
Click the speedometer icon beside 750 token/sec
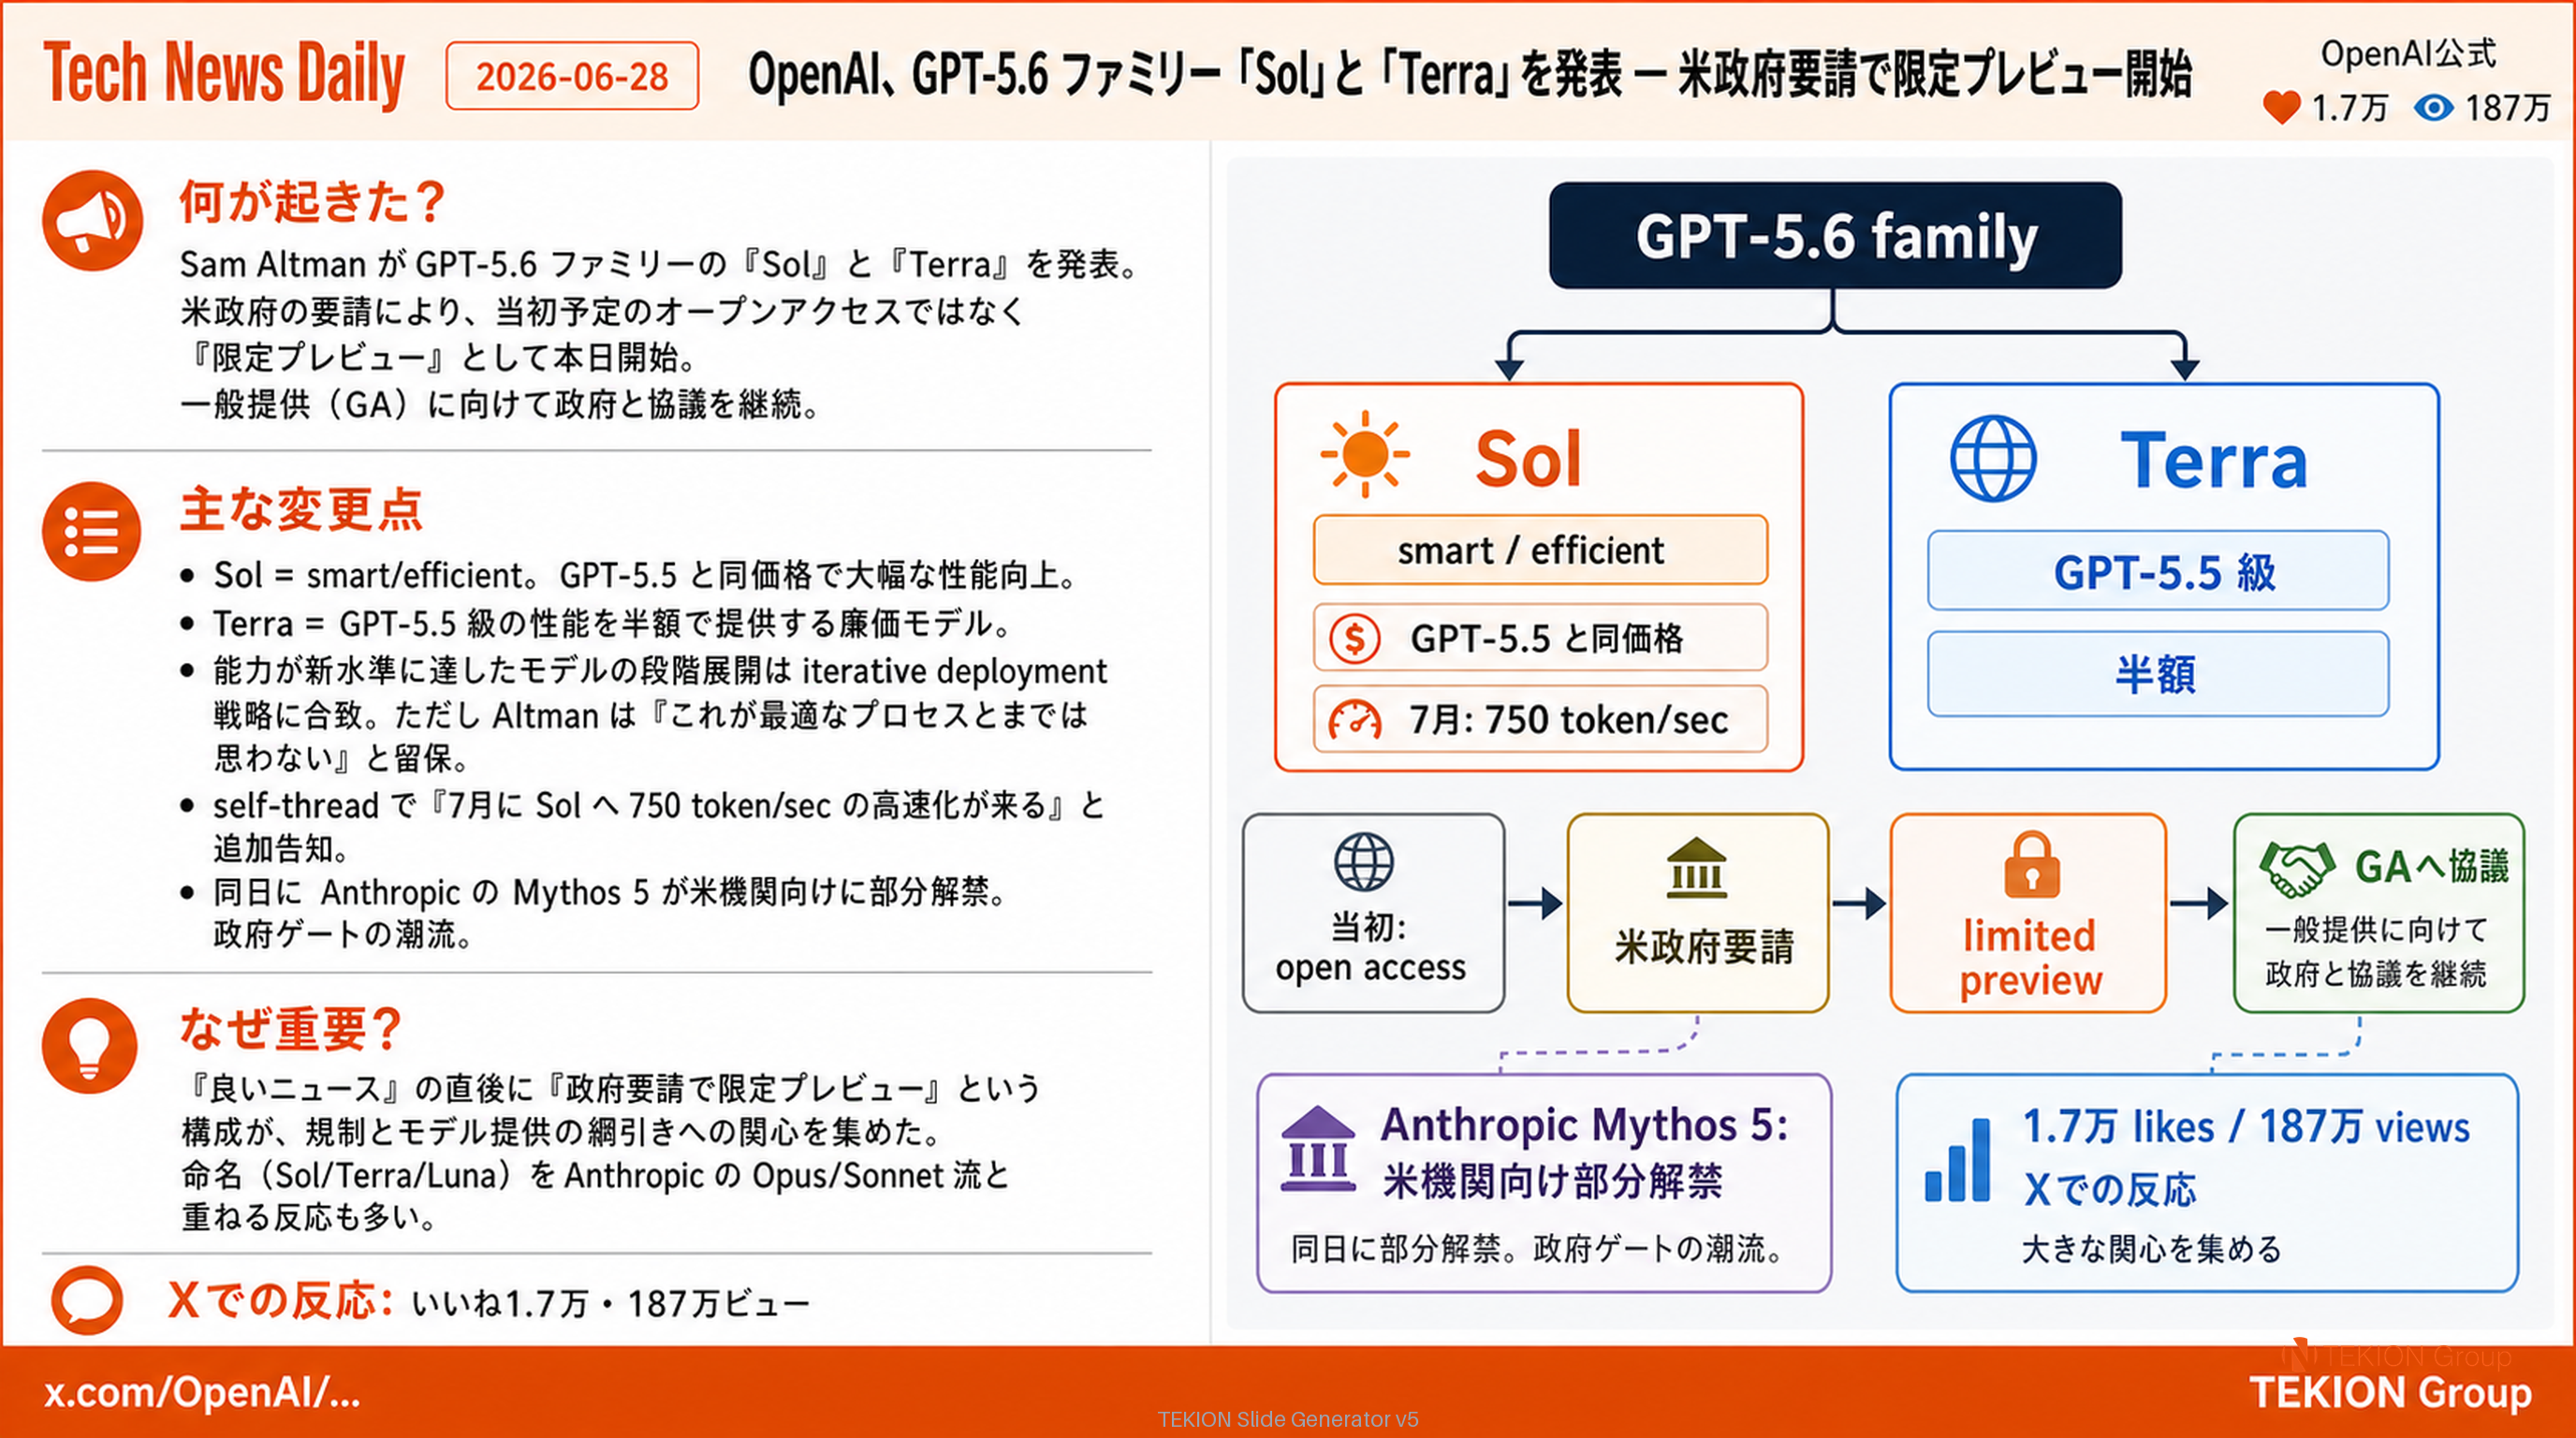point(1355,720)
